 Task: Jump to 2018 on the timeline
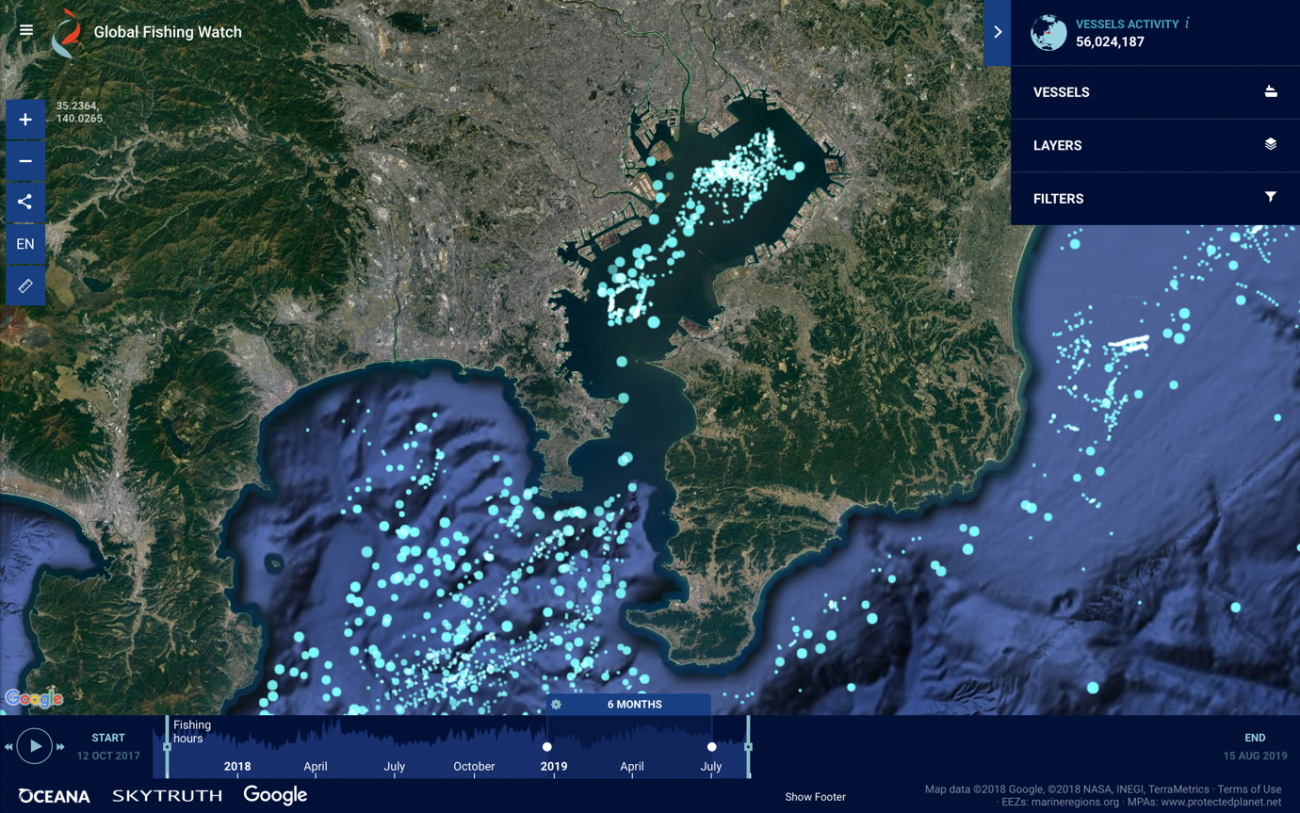[238, 767]
